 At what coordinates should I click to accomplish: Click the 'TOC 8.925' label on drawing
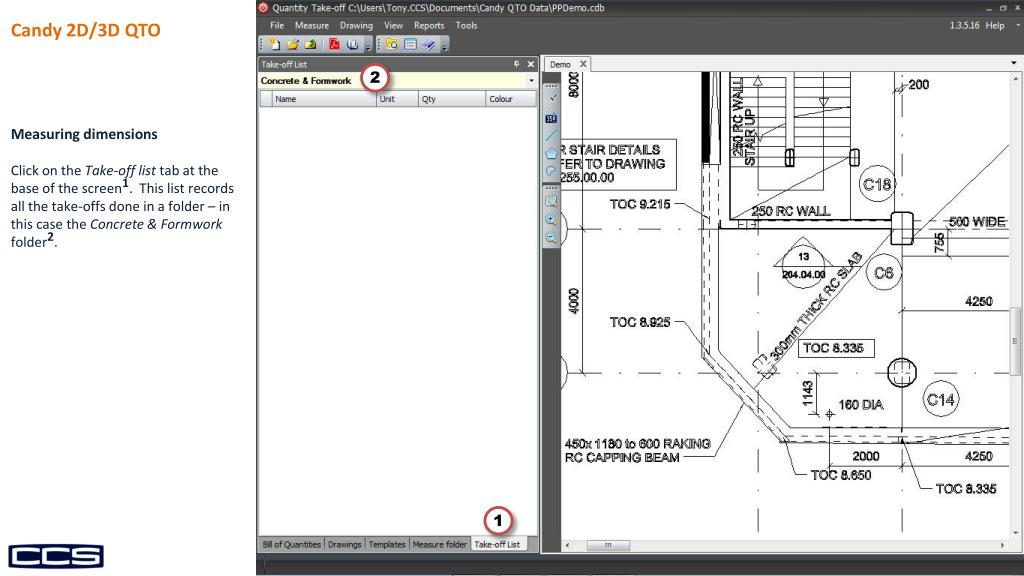(x=640, y=322)
